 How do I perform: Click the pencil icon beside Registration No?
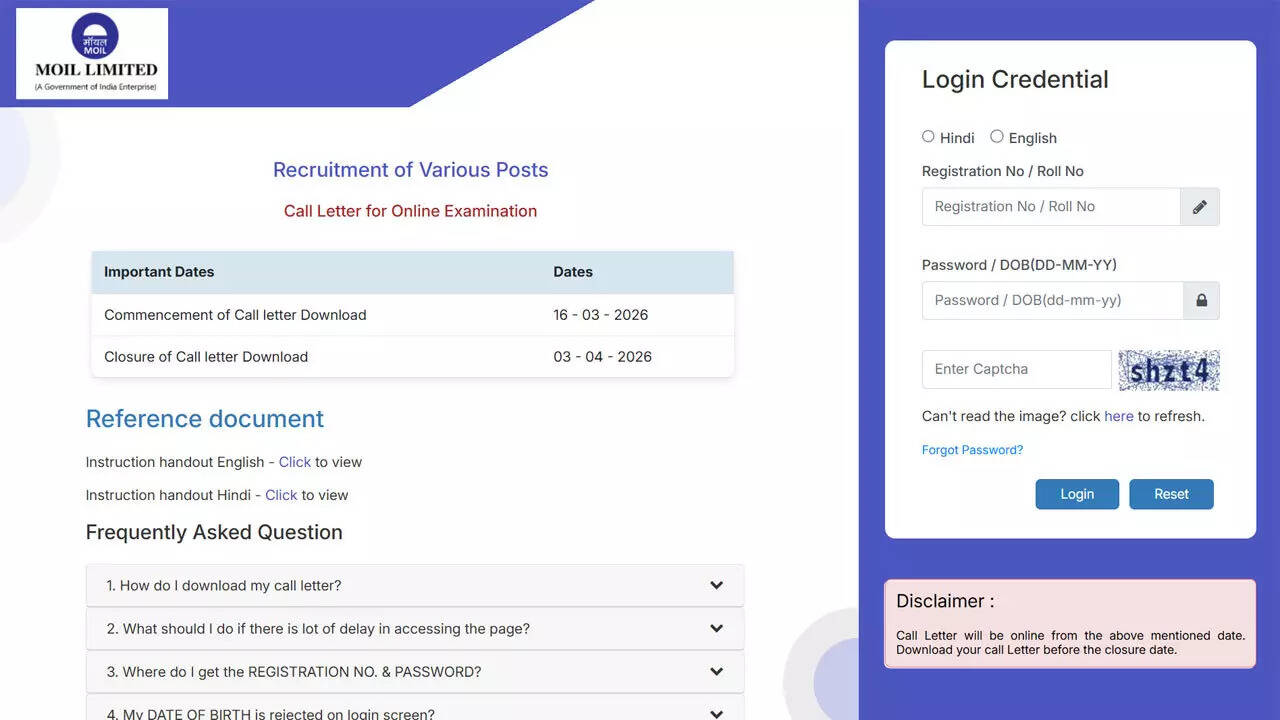pyautogui.click(x=1199, y=207)
